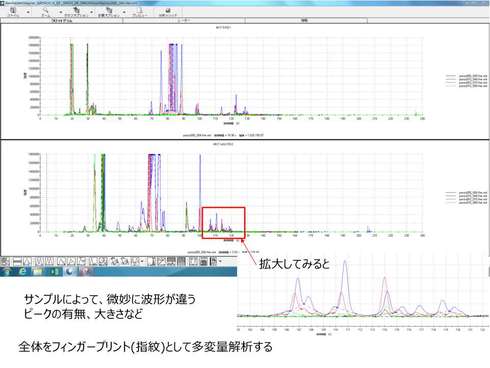Click the first legend entry of the upper chromatogram

click(466, 76)
